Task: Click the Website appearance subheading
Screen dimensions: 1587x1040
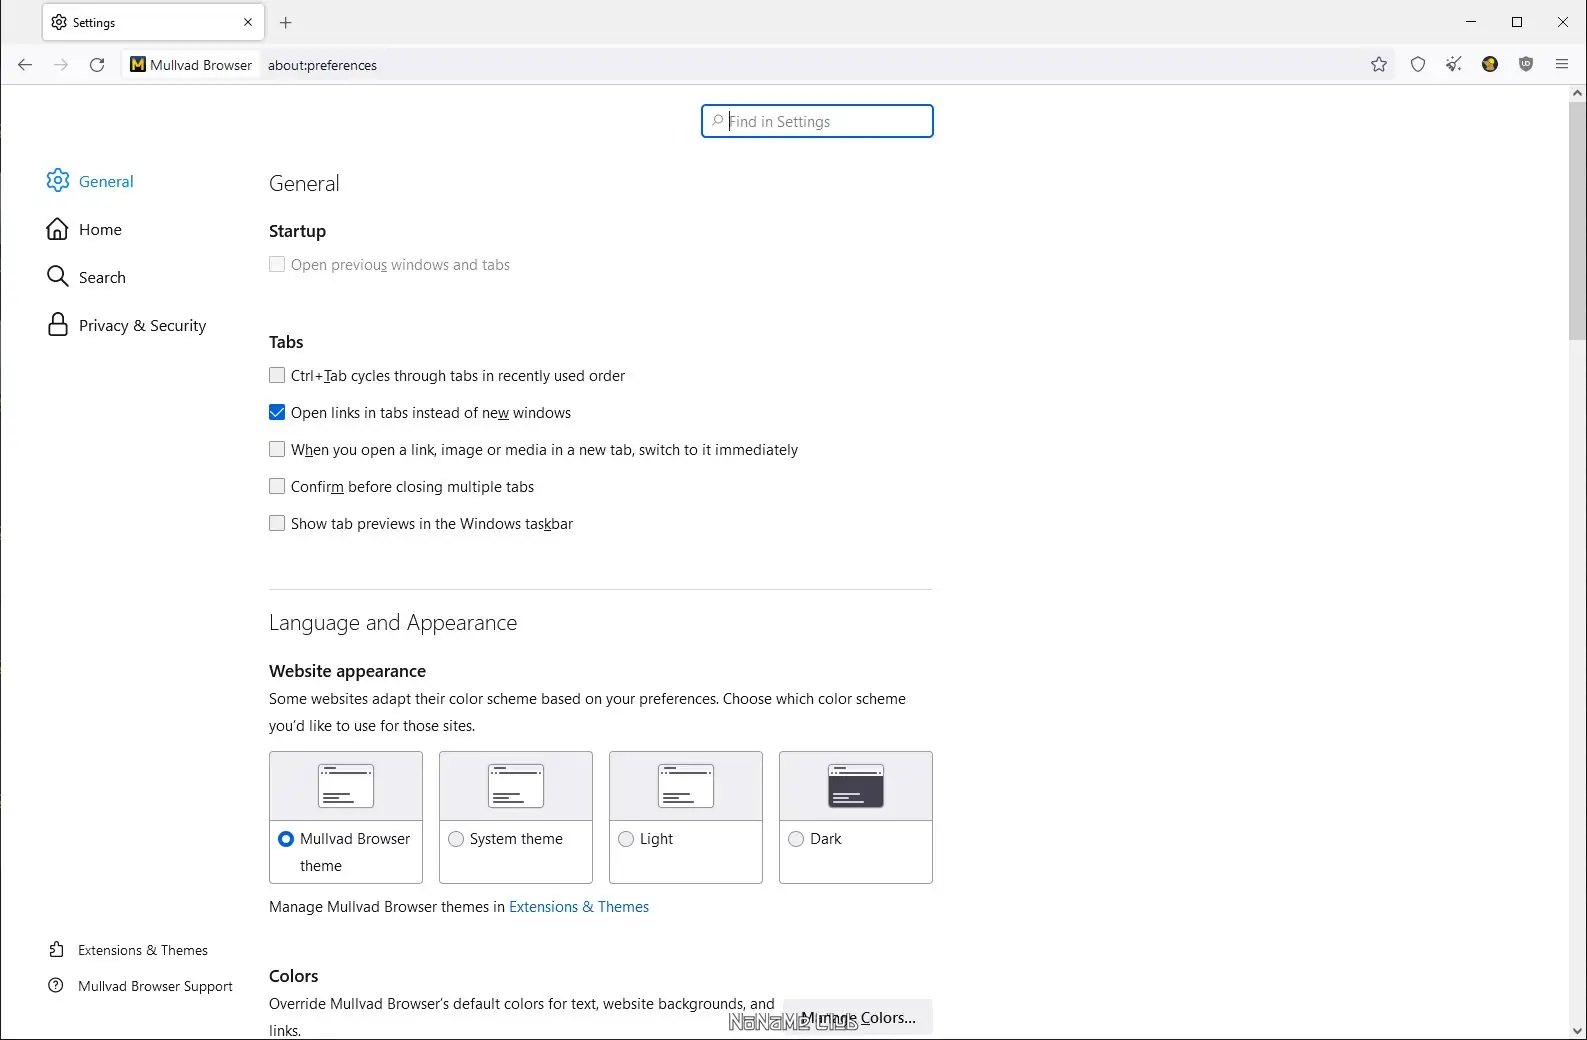Action: coord(347,671)
